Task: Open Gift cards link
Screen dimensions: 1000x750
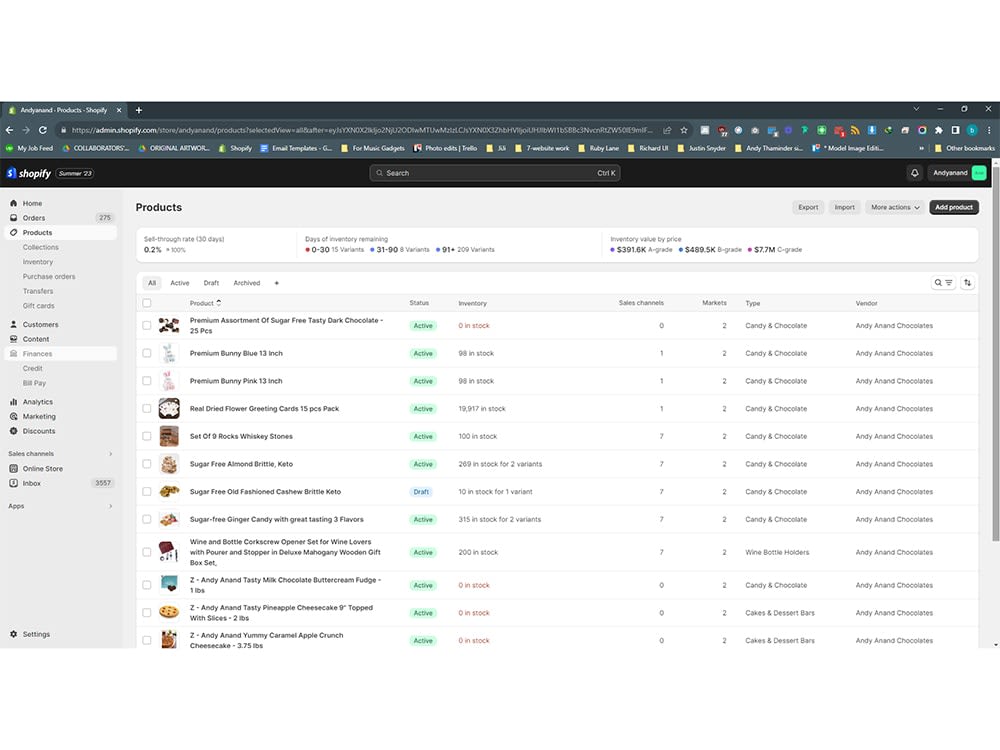Action: point(38,305)
